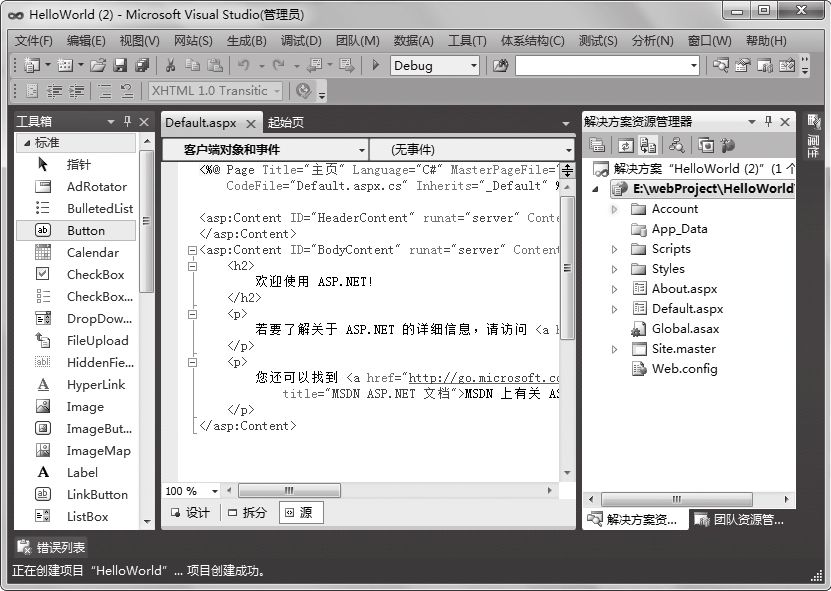Switch to 设计 view

point(191,513)
